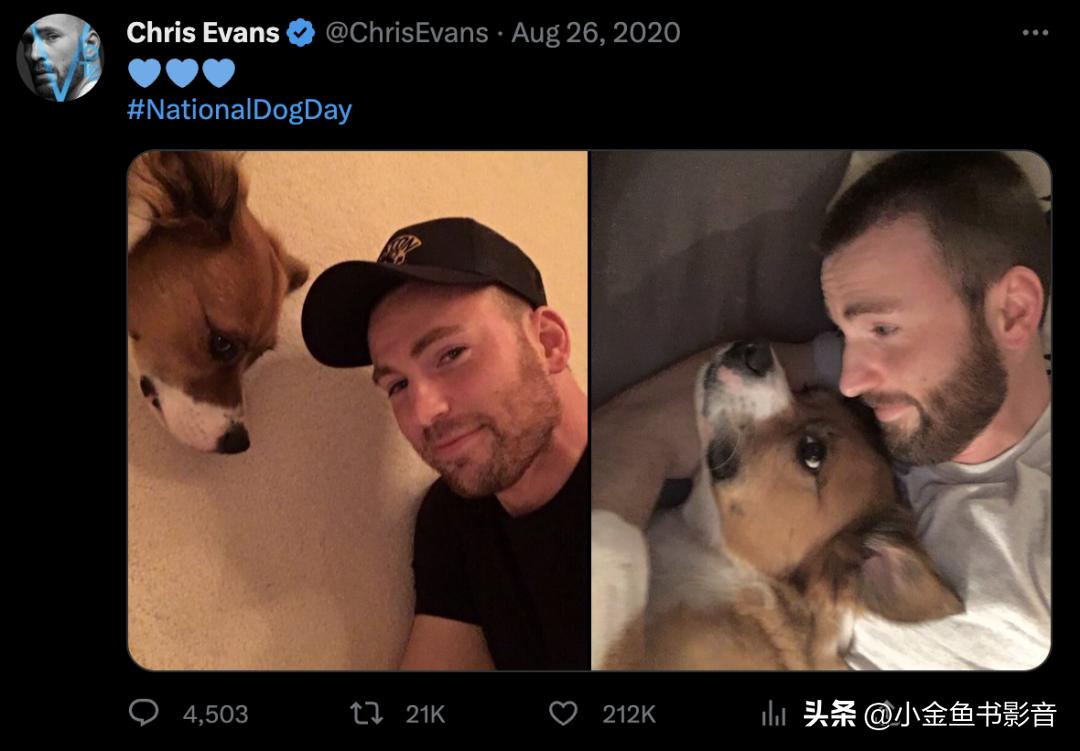Click the blue verified badge

pyautogui.click(x=301, y=33)
